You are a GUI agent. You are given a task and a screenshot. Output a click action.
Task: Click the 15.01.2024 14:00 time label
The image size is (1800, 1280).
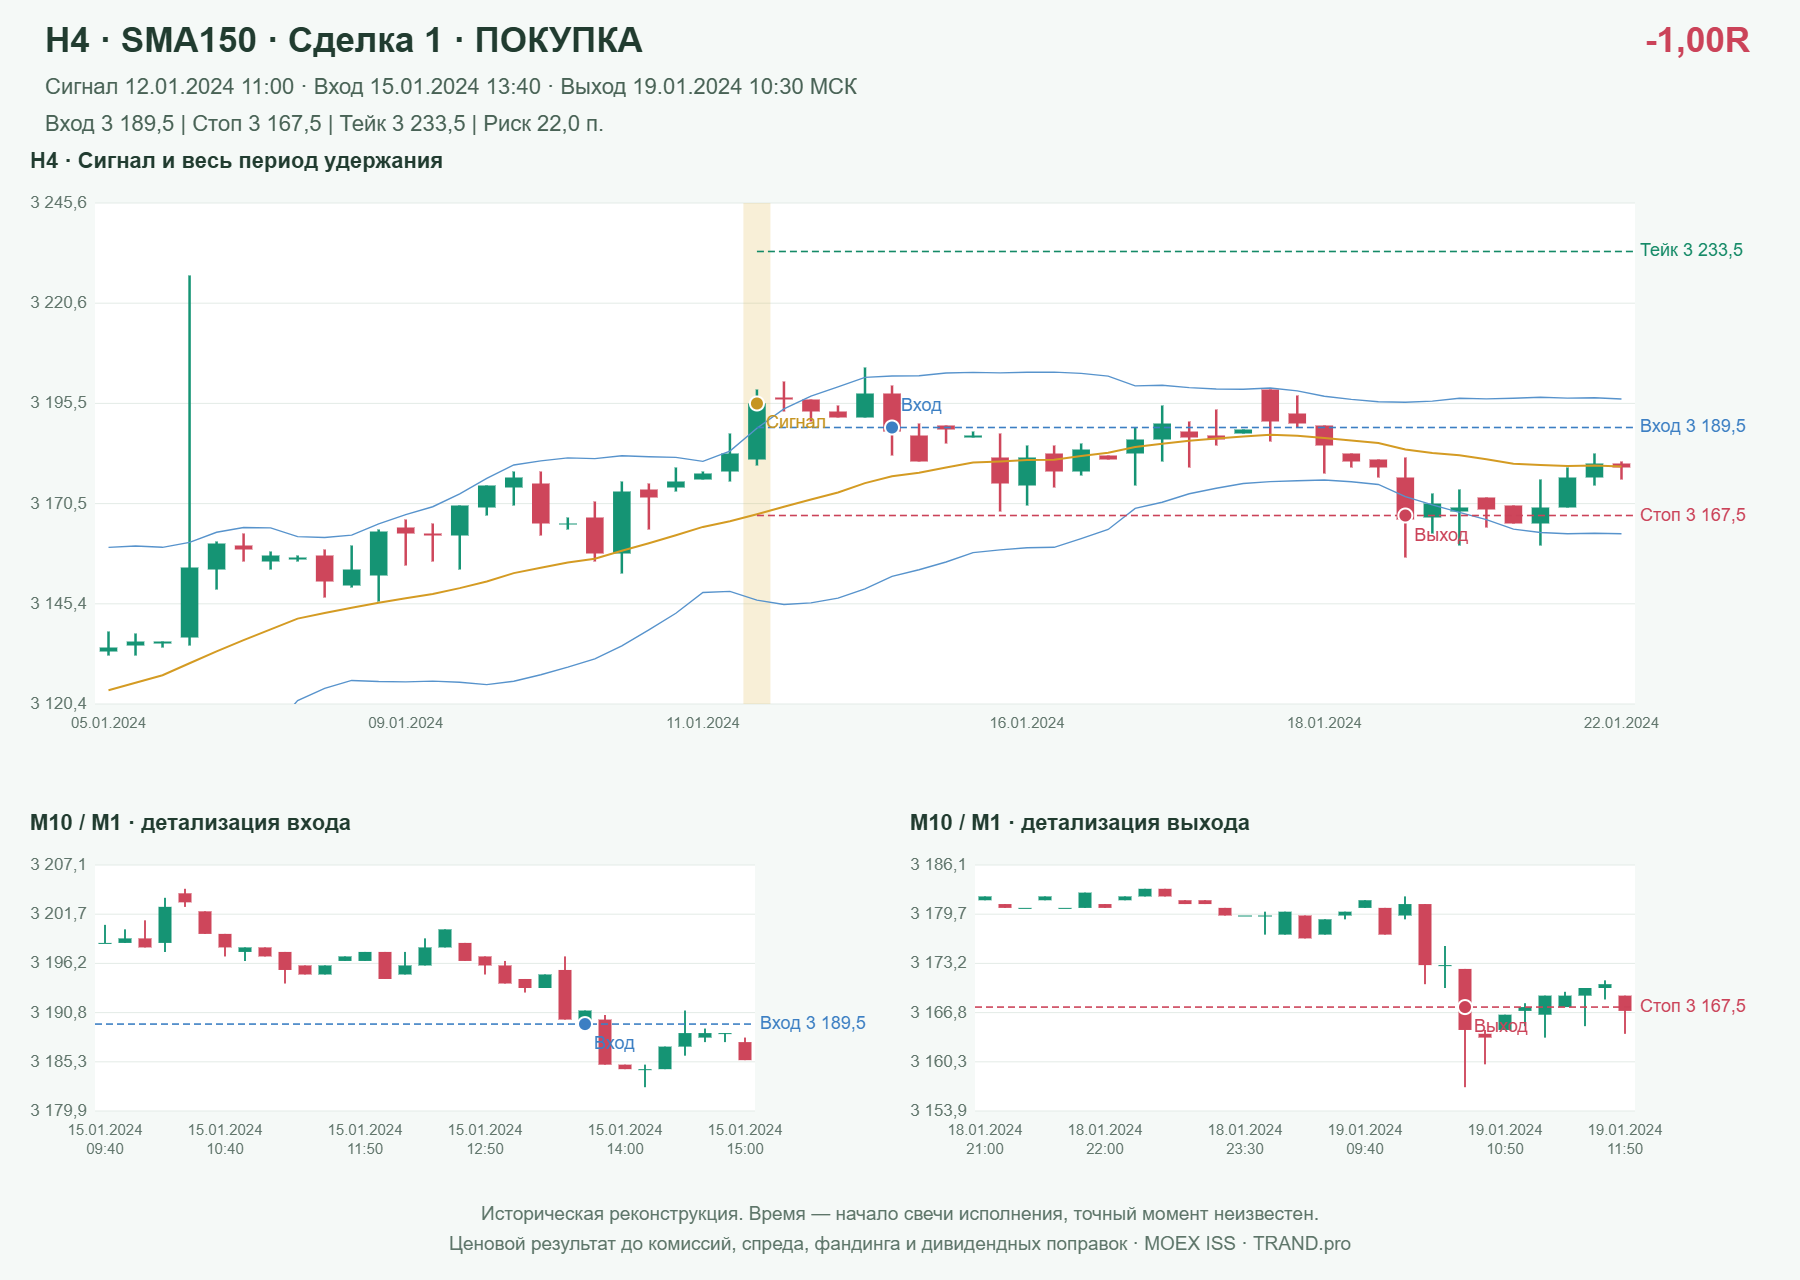click(x=625, y=1139)
